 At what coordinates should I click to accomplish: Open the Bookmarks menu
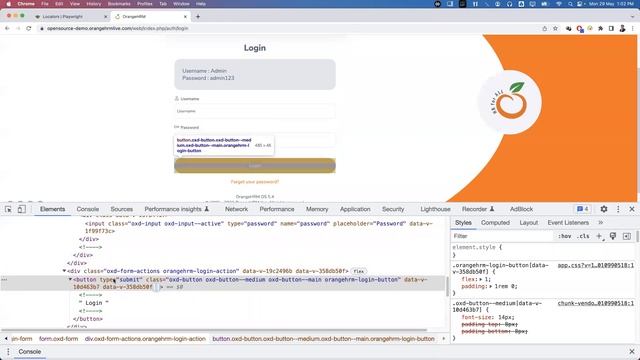point(119,4)
